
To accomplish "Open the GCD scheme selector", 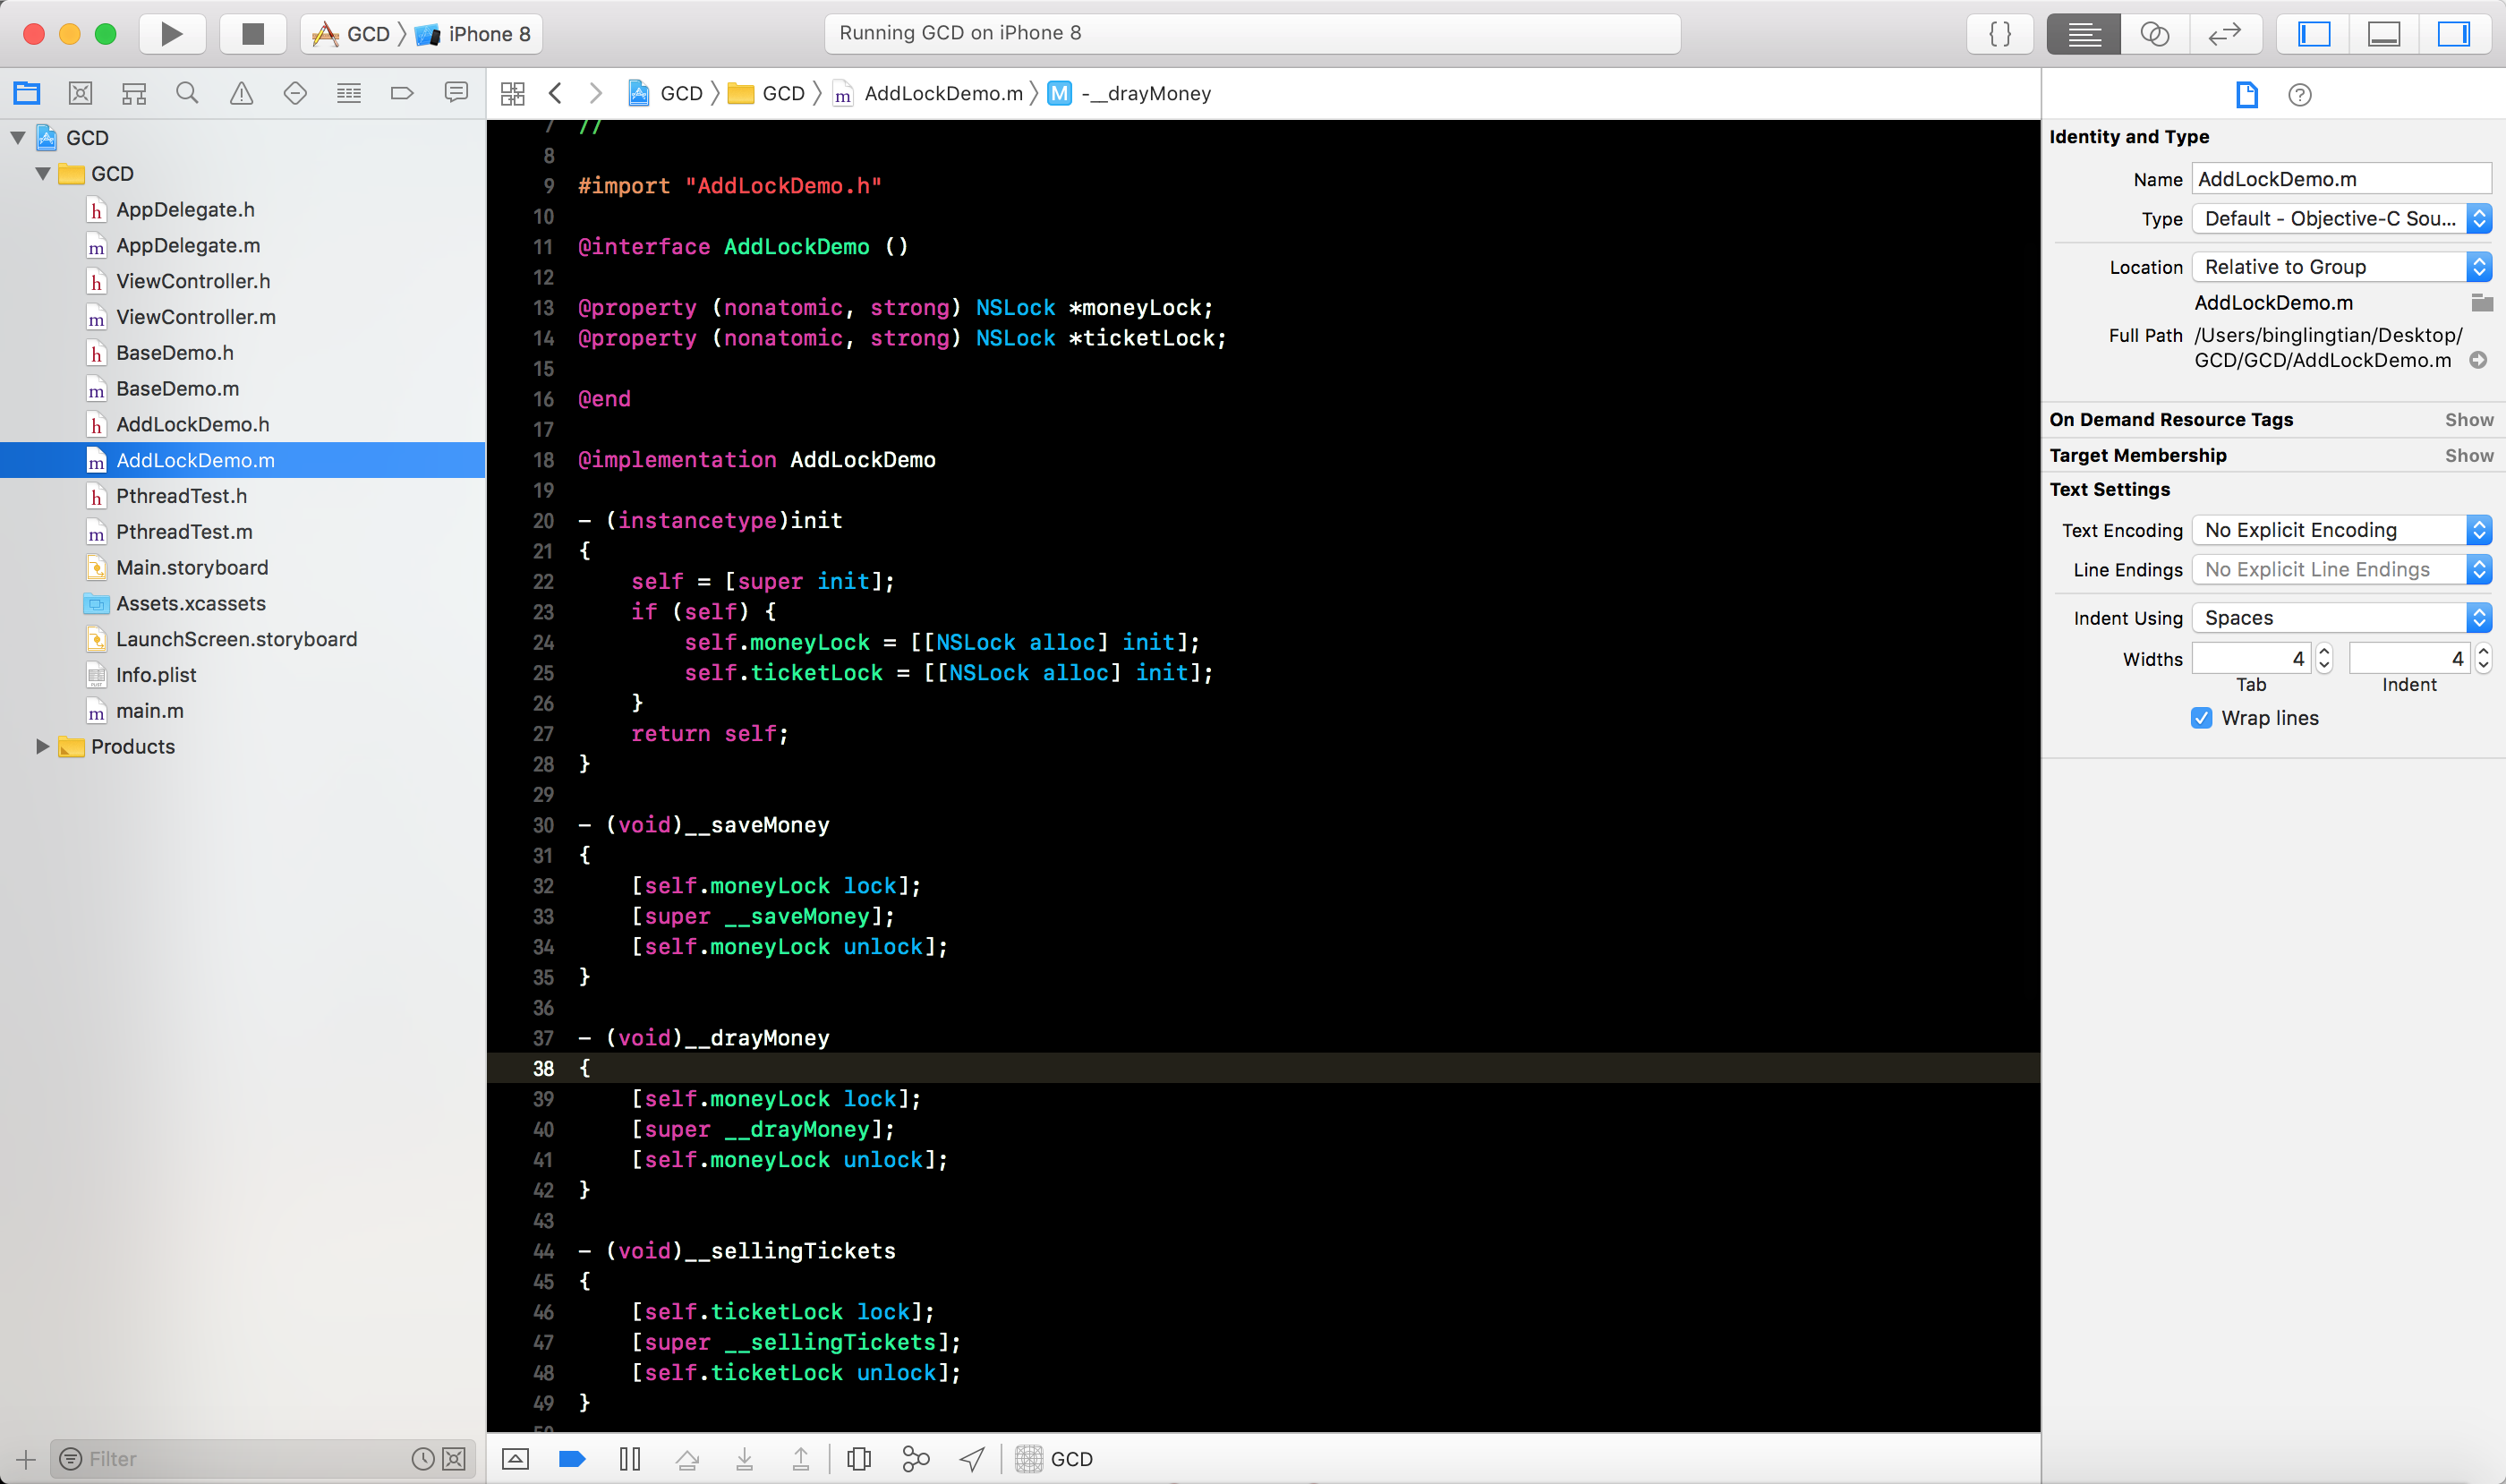I will [x=352, y=34].
